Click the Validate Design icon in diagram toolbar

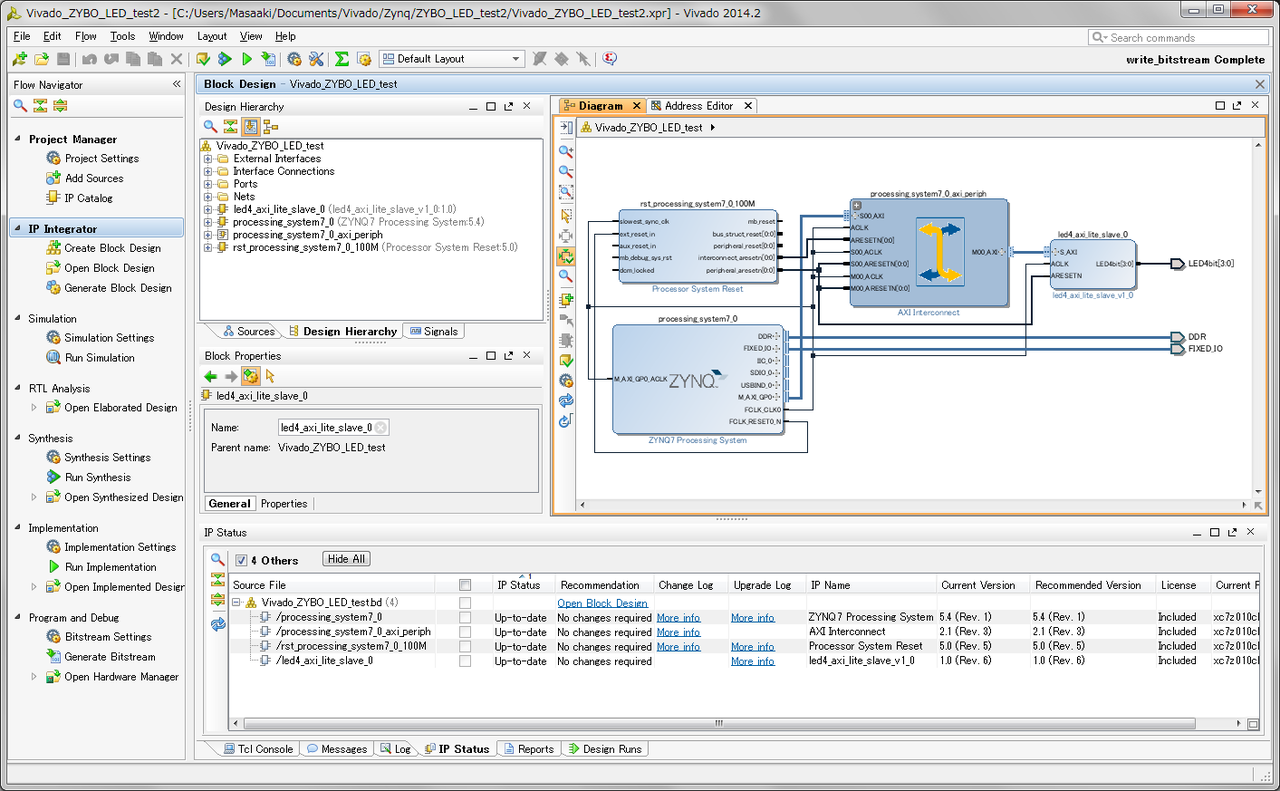point(566,360)
